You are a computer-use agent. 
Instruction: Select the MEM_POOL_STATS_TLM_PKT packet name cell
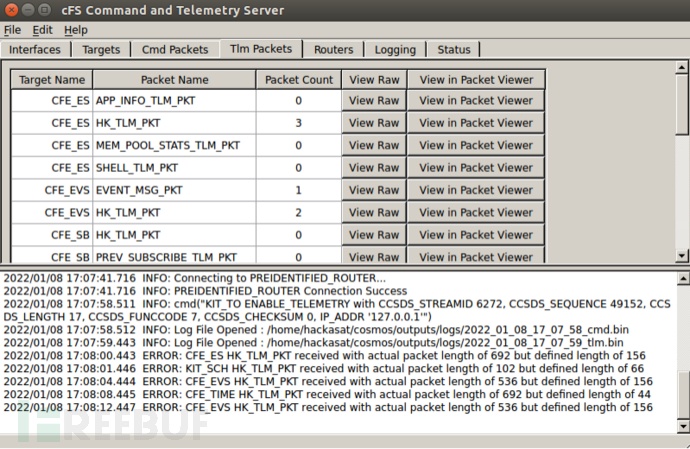tap(174, 145)
